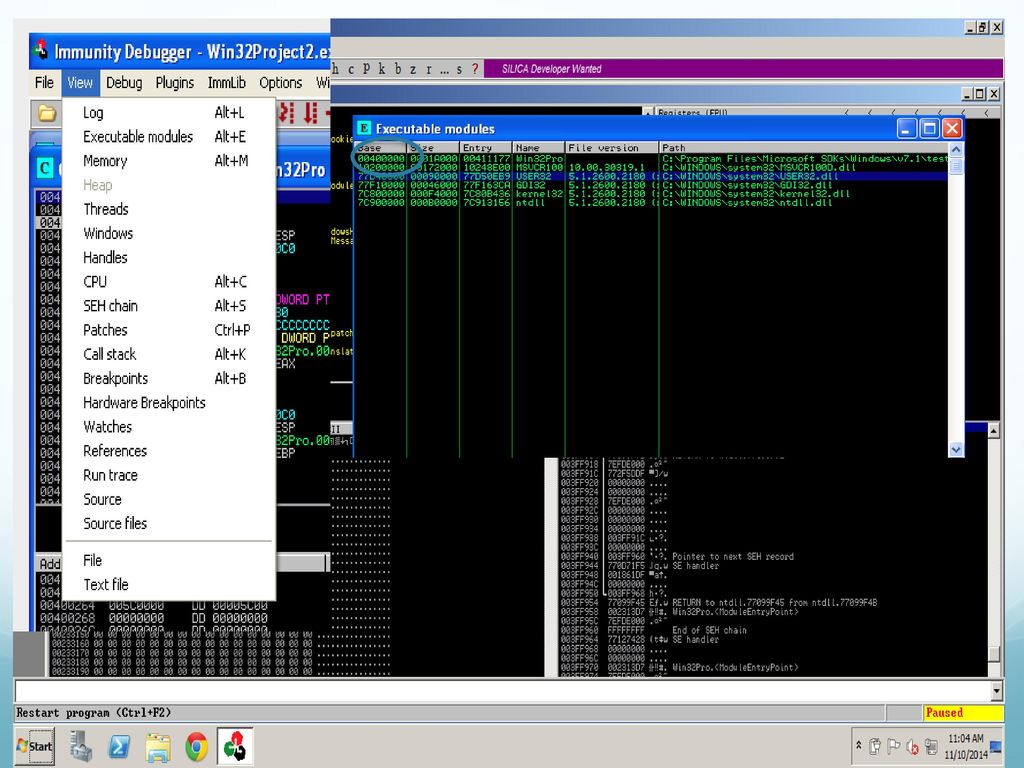Click the open file folder toolbar icon
1024x768 pixels.
click(46, 114)
